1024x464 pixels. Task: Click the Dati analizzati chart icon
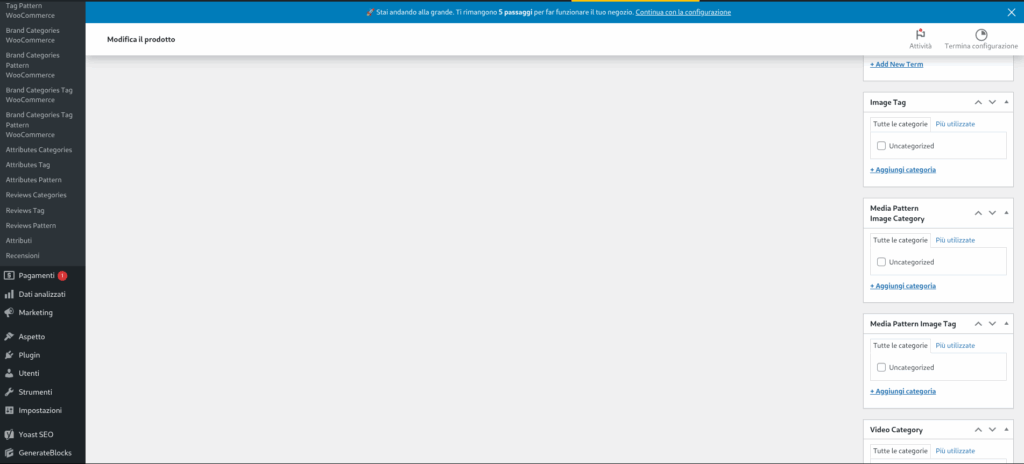click(x=9, y=294)
